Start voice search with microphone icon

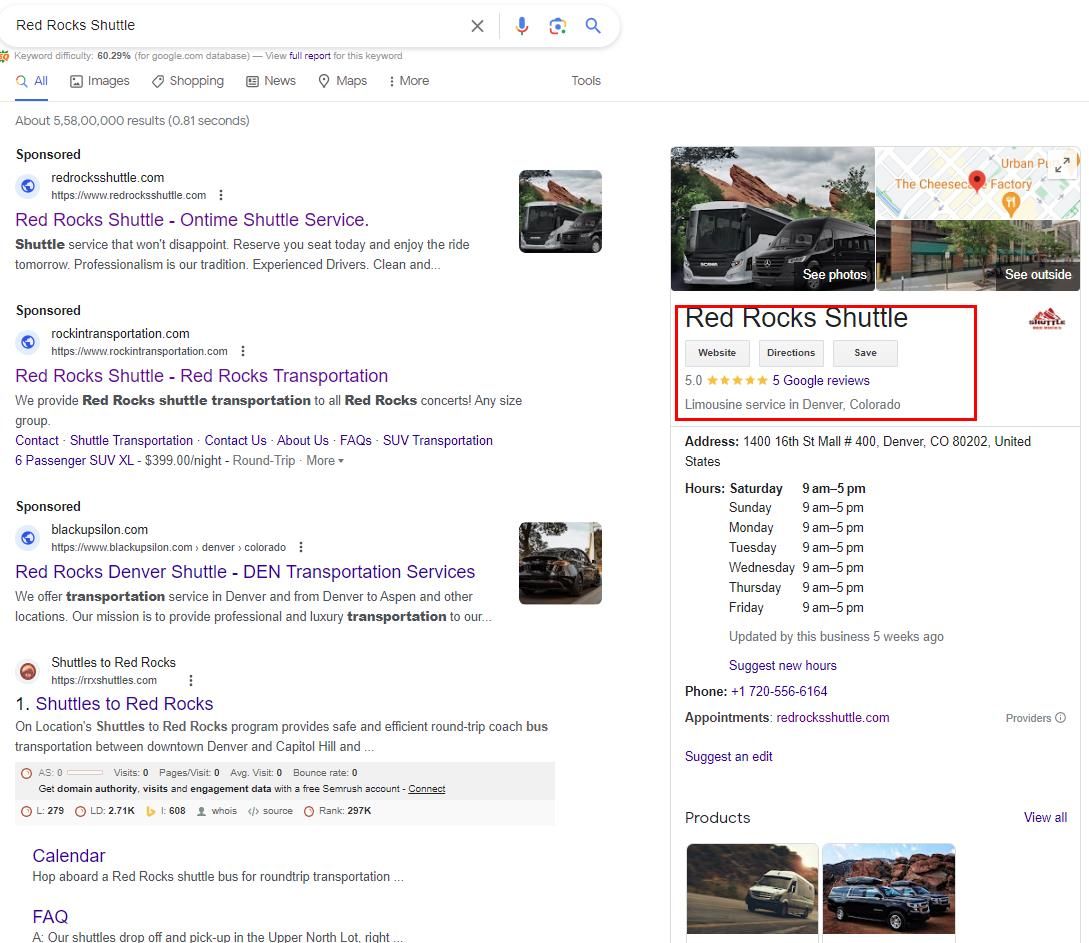coord(521,26)
